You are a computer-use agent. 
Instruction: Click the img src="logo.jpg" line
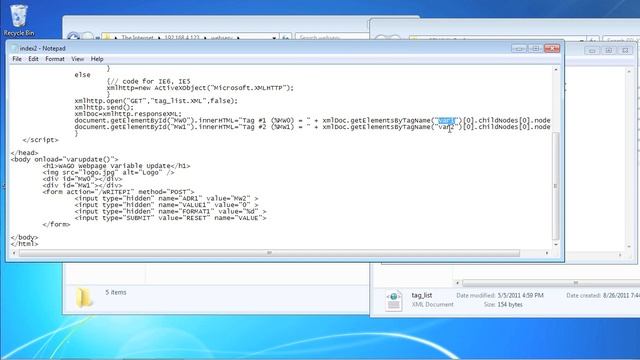pyautogui.click(x=109, y=173)
